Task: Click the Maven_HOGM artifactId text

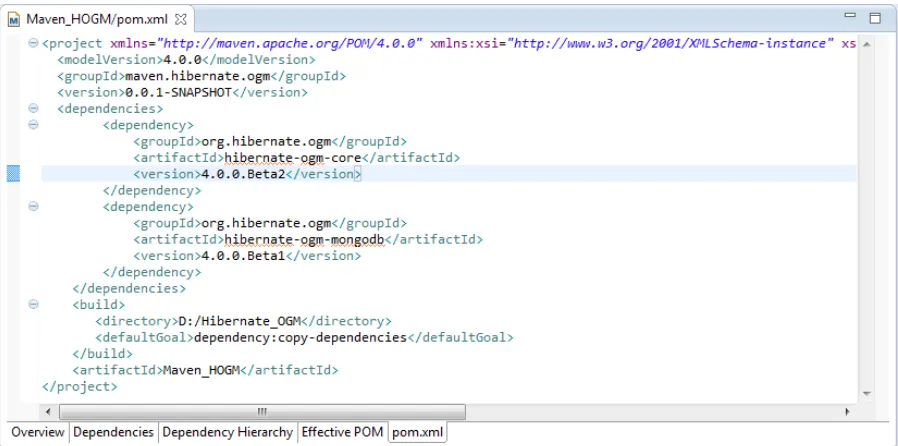Action: click(x=202, y=370)
